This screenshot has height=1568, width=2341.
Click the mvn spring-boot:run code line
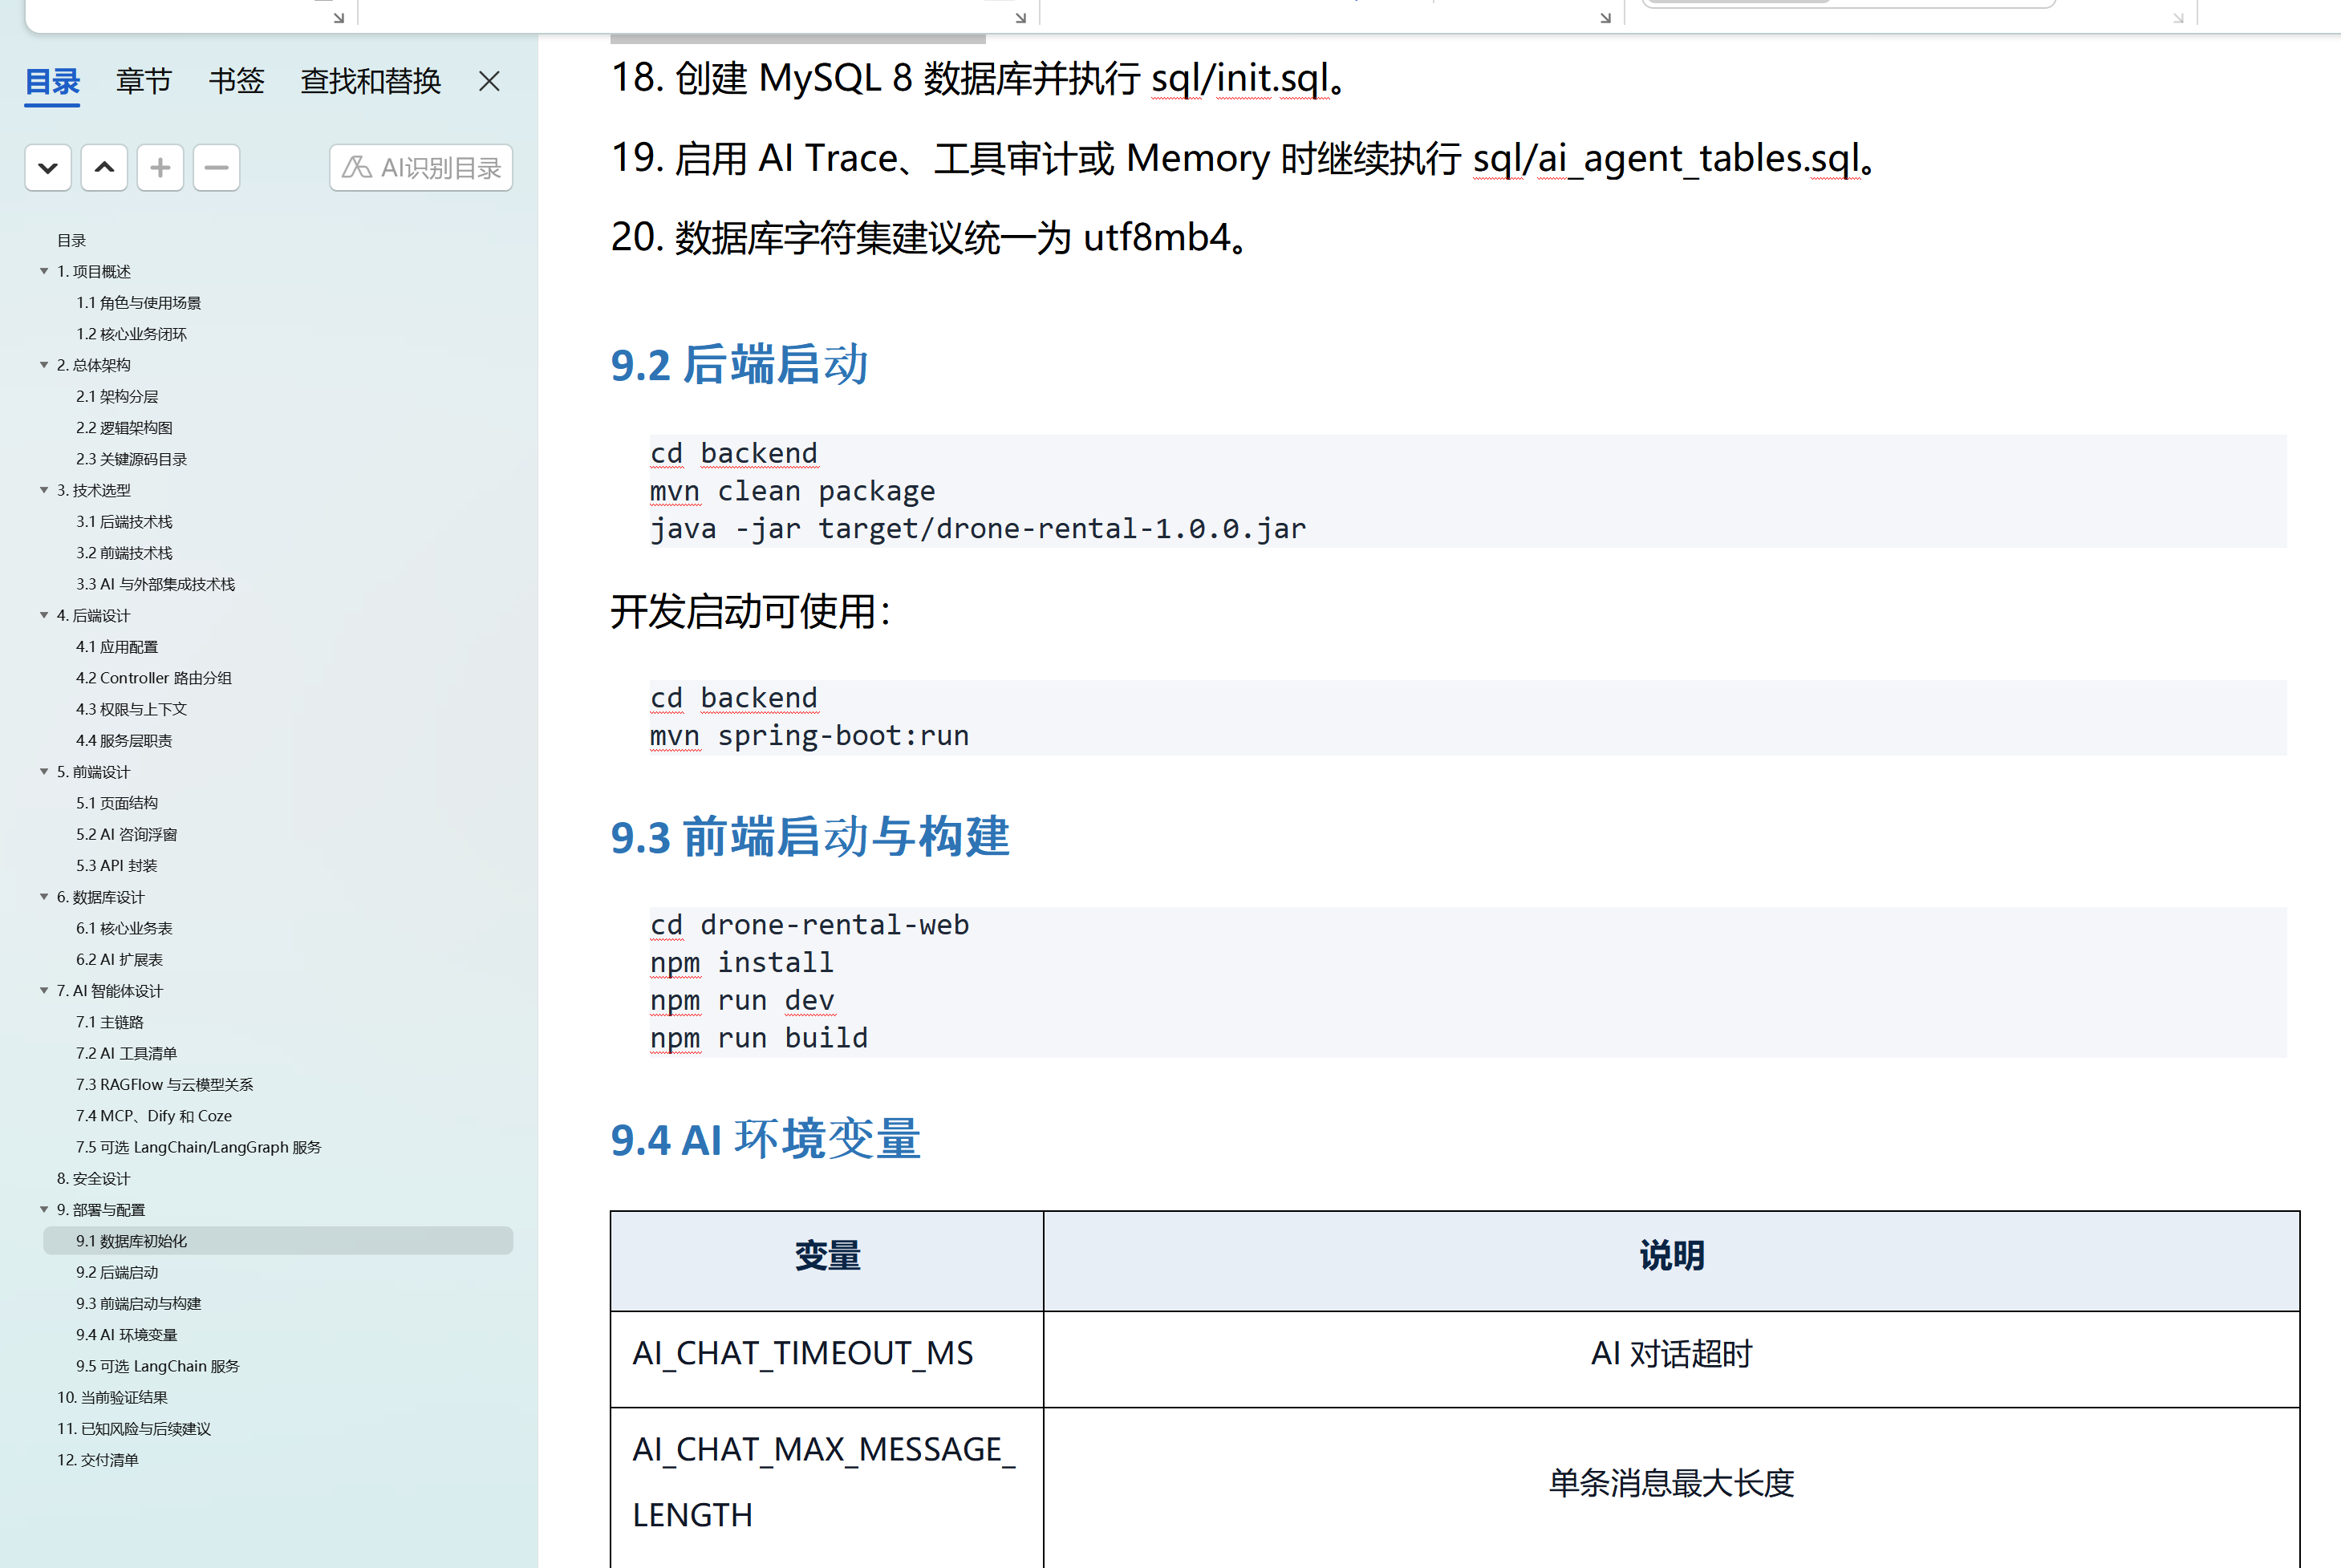tap(810, 736)
